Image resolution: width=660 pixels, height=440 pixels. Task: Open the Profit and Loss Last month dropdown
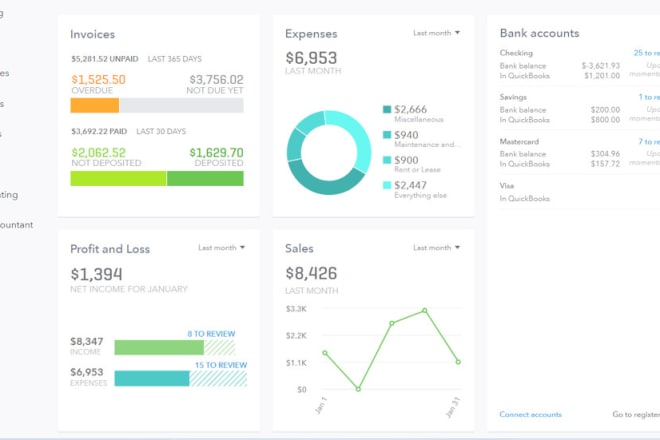pos(222,248)
